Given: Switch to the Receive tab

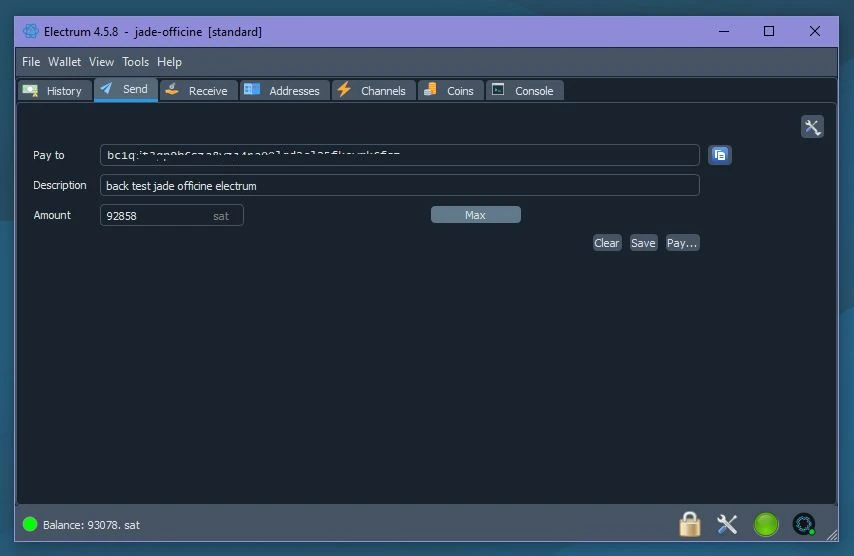Looking at the screenshot, I should (197, 91).
